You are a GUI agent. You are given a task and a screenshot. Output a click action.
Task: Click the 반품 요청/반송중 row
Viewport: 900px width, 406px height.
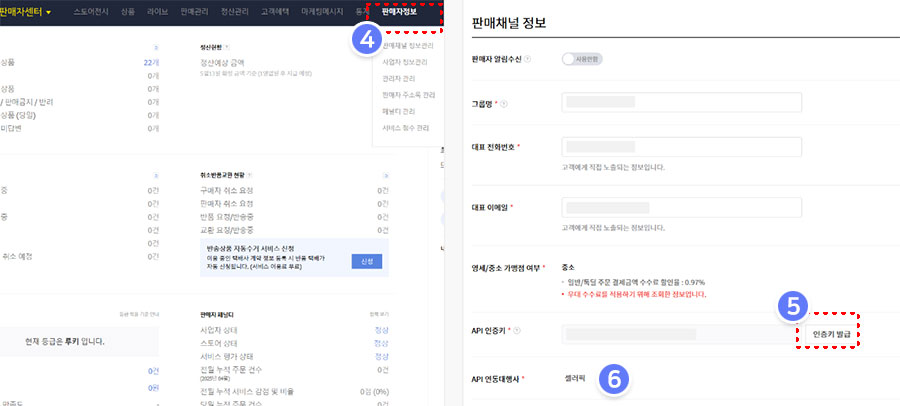(294, 217)
